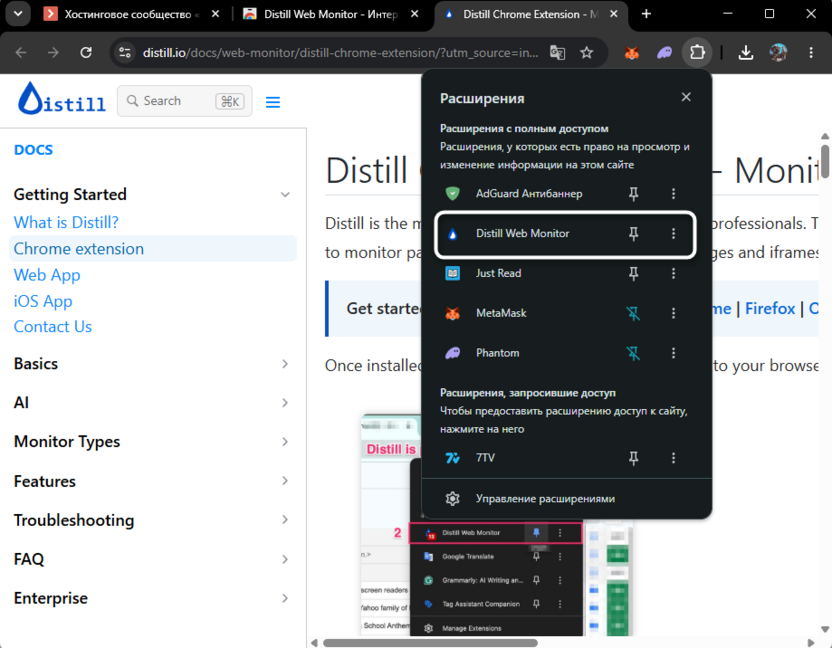Go back to the previous page
The height and width of the screenshot is (648, 832).
click(x=21, y=53)
